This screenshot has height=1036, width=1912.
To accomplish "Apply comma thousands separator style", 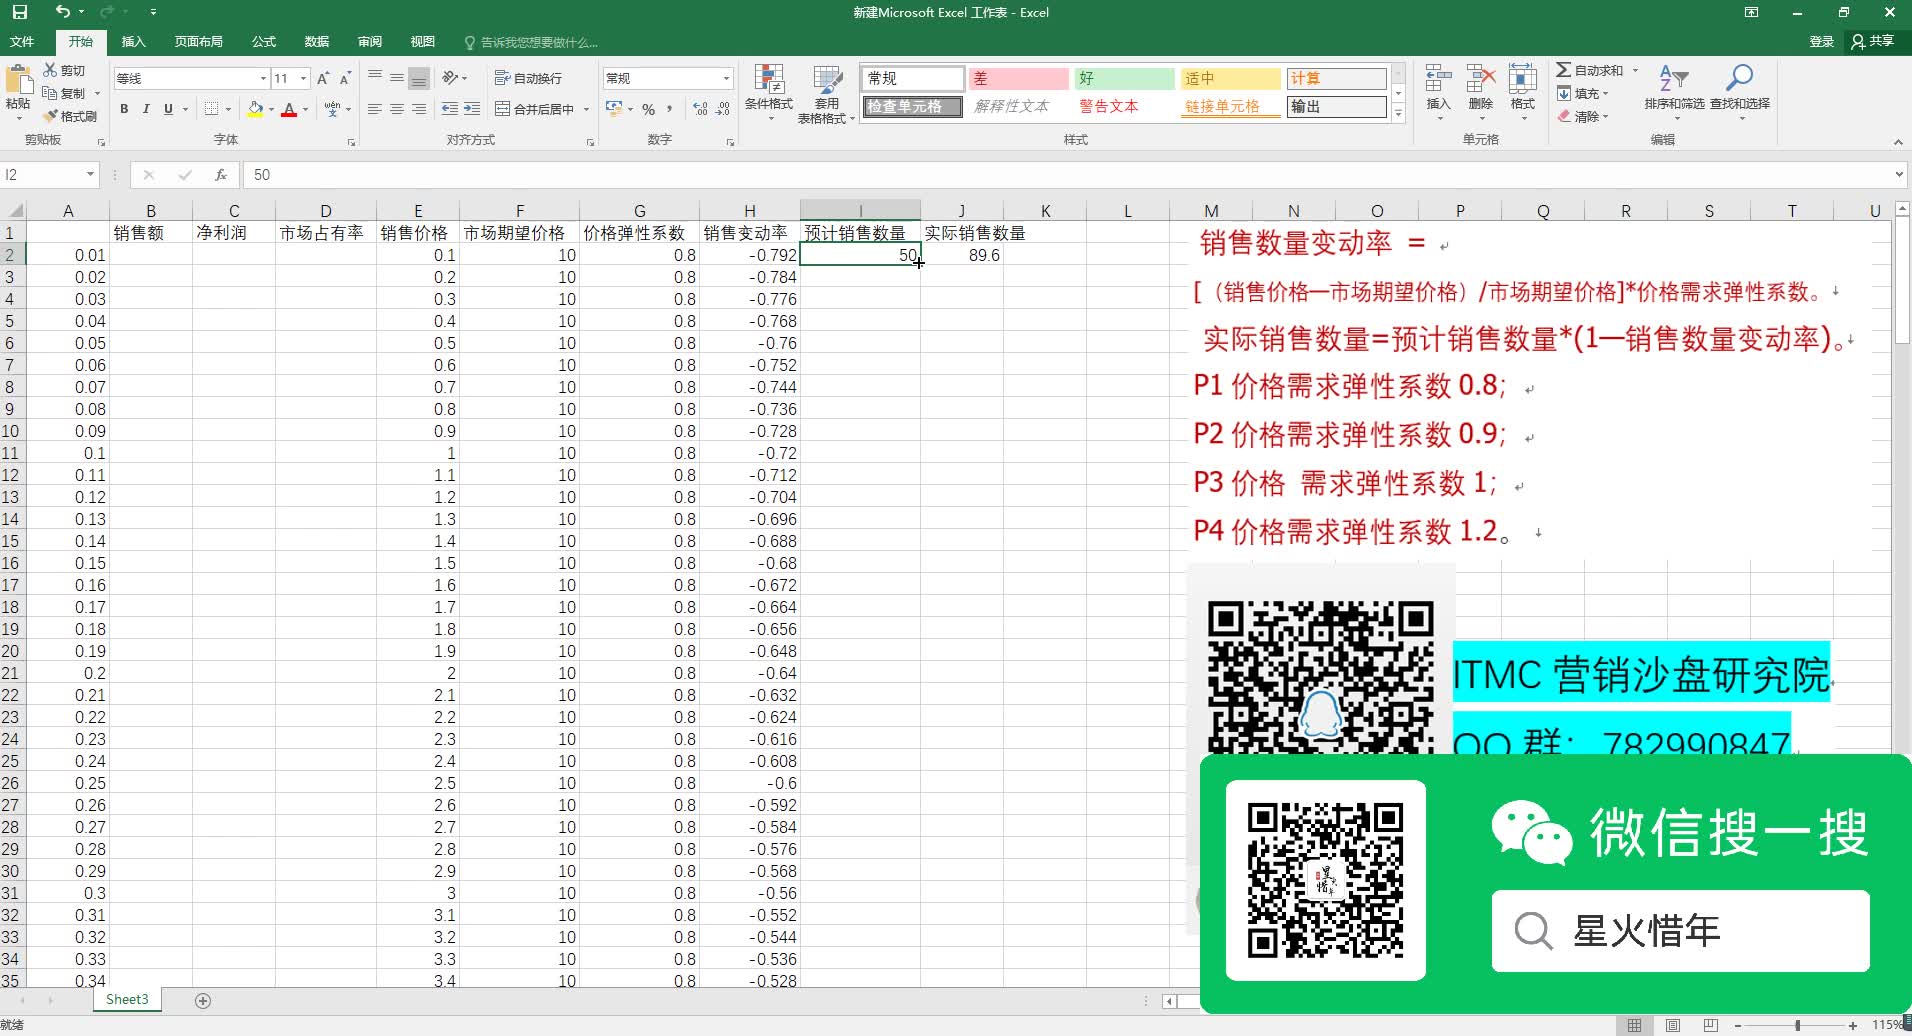I will [669, 109].
